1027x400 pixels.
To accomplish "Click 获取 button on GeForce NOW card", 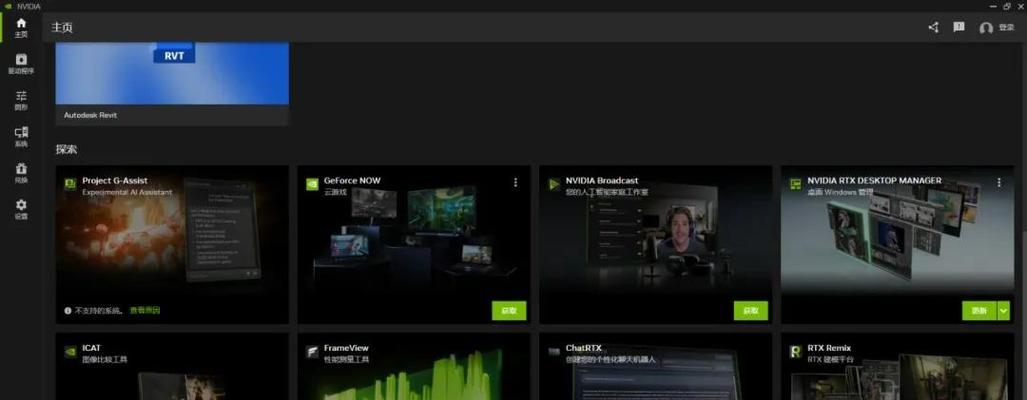I will click(509, 311).
